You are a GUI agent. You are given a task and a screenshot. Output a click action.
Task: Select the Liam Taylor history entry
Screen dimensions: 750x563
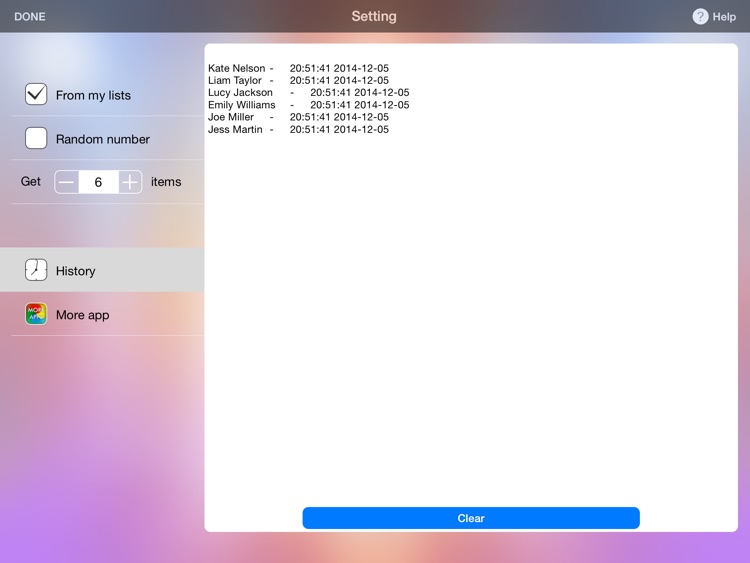[x=298, y=80]
